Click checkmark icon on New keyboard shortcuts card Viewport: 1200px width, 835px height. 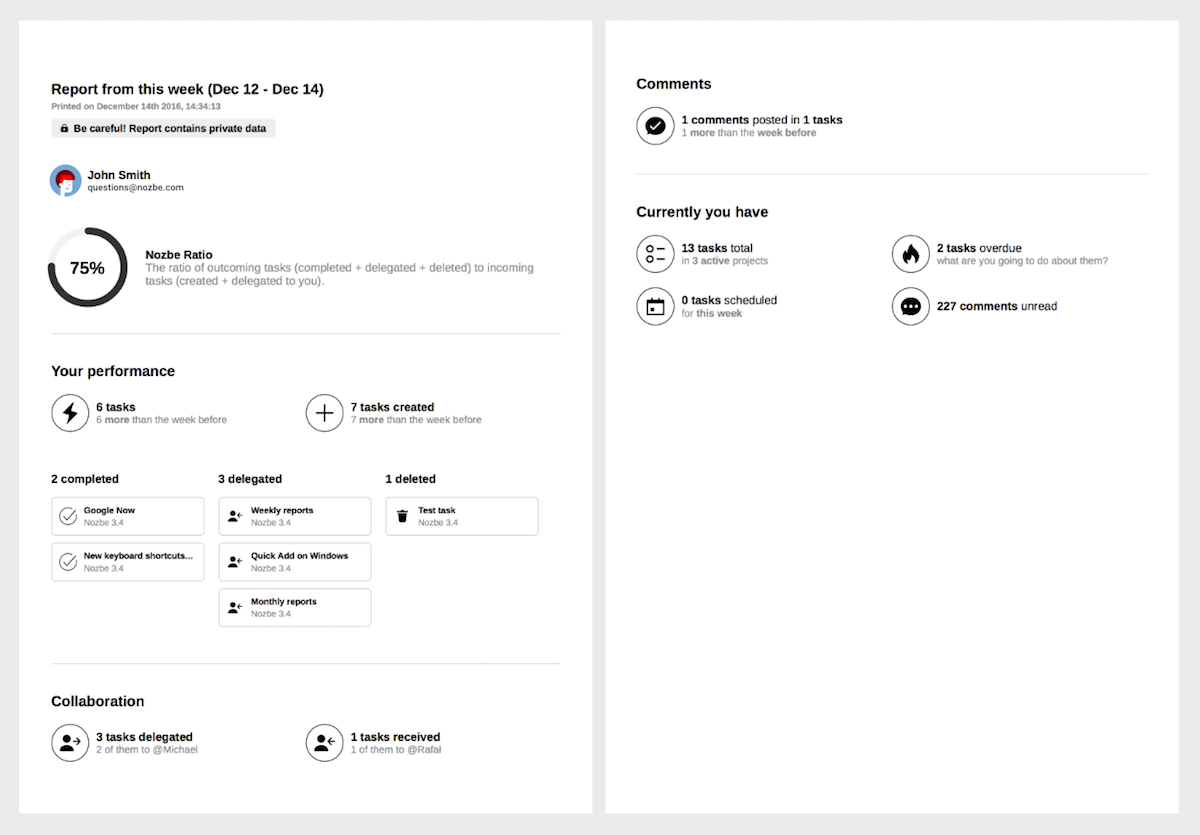tap(68, 562)
